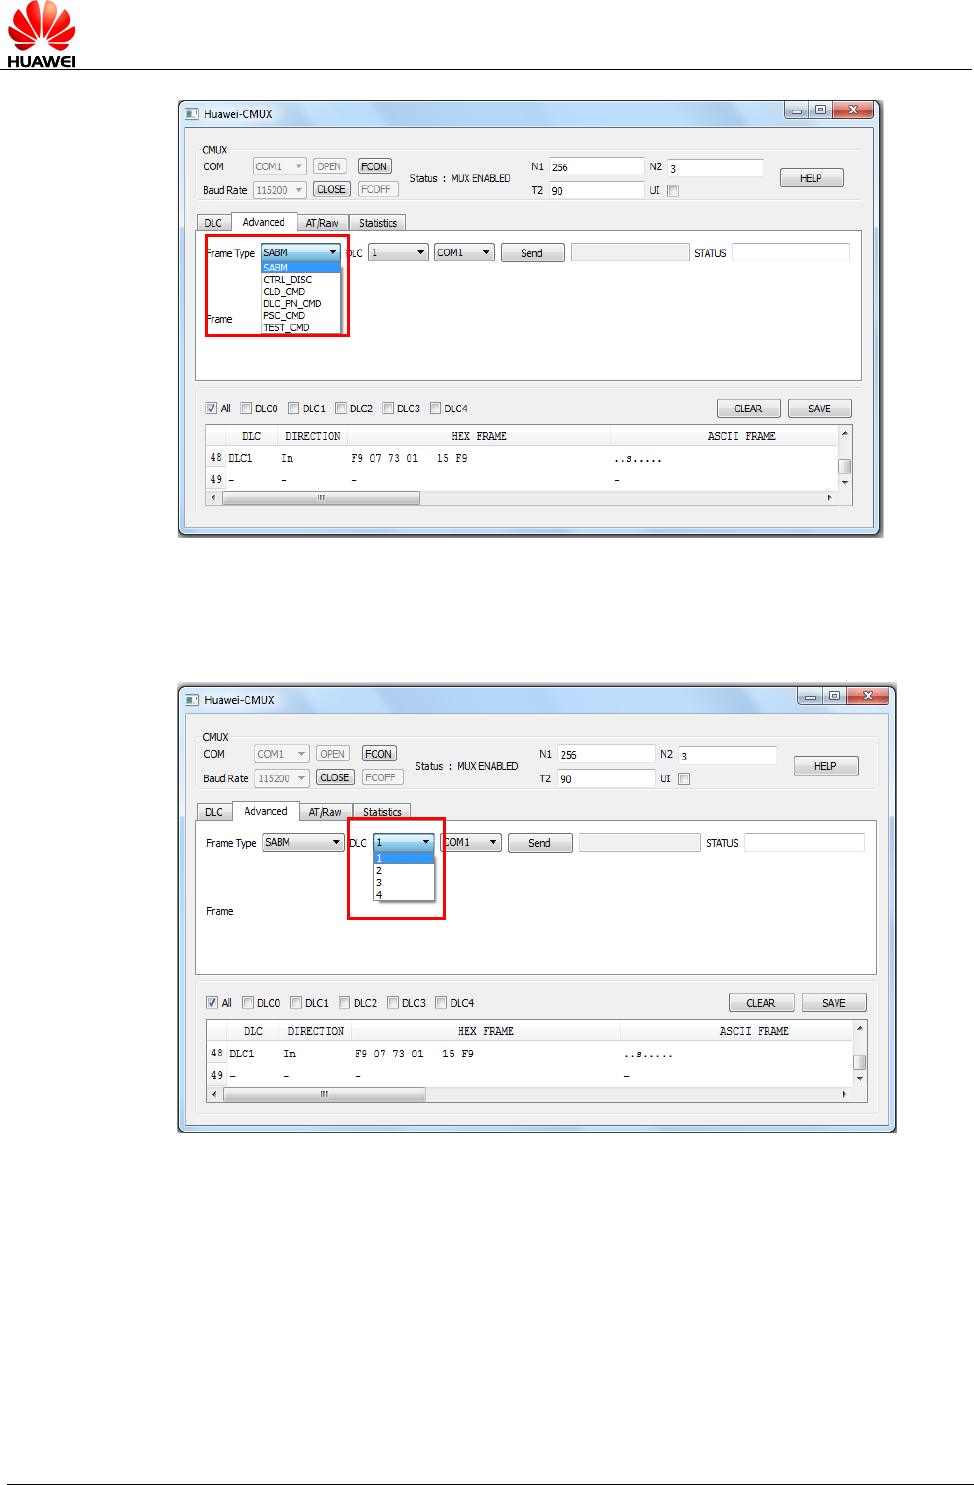Check DLC2 filter in window with DLC list open
This screenshot has height=1485, width=974.
[345, 1003]
